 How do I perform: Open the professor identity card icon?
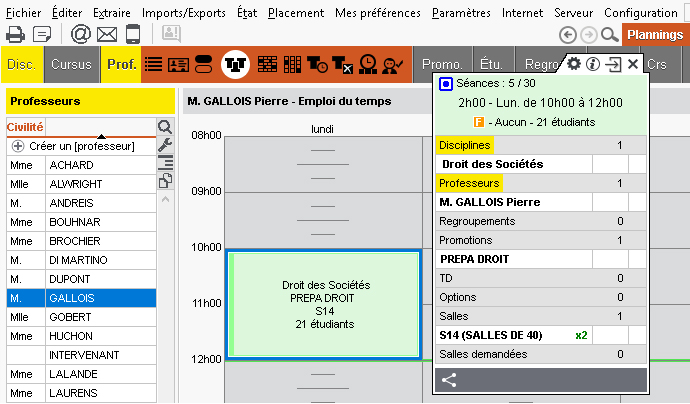coord(178,65)
